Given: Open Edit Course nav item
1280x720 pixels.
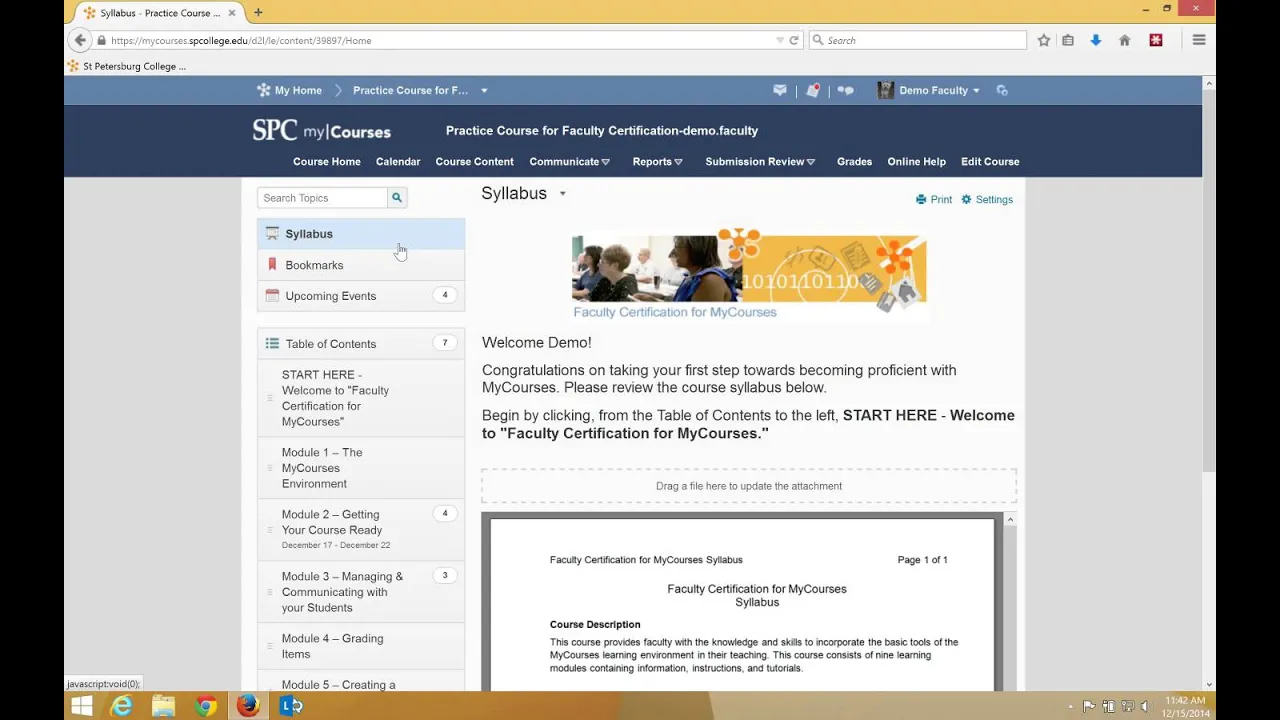Looking at the screenshot, I should click(x=990, y=161).
